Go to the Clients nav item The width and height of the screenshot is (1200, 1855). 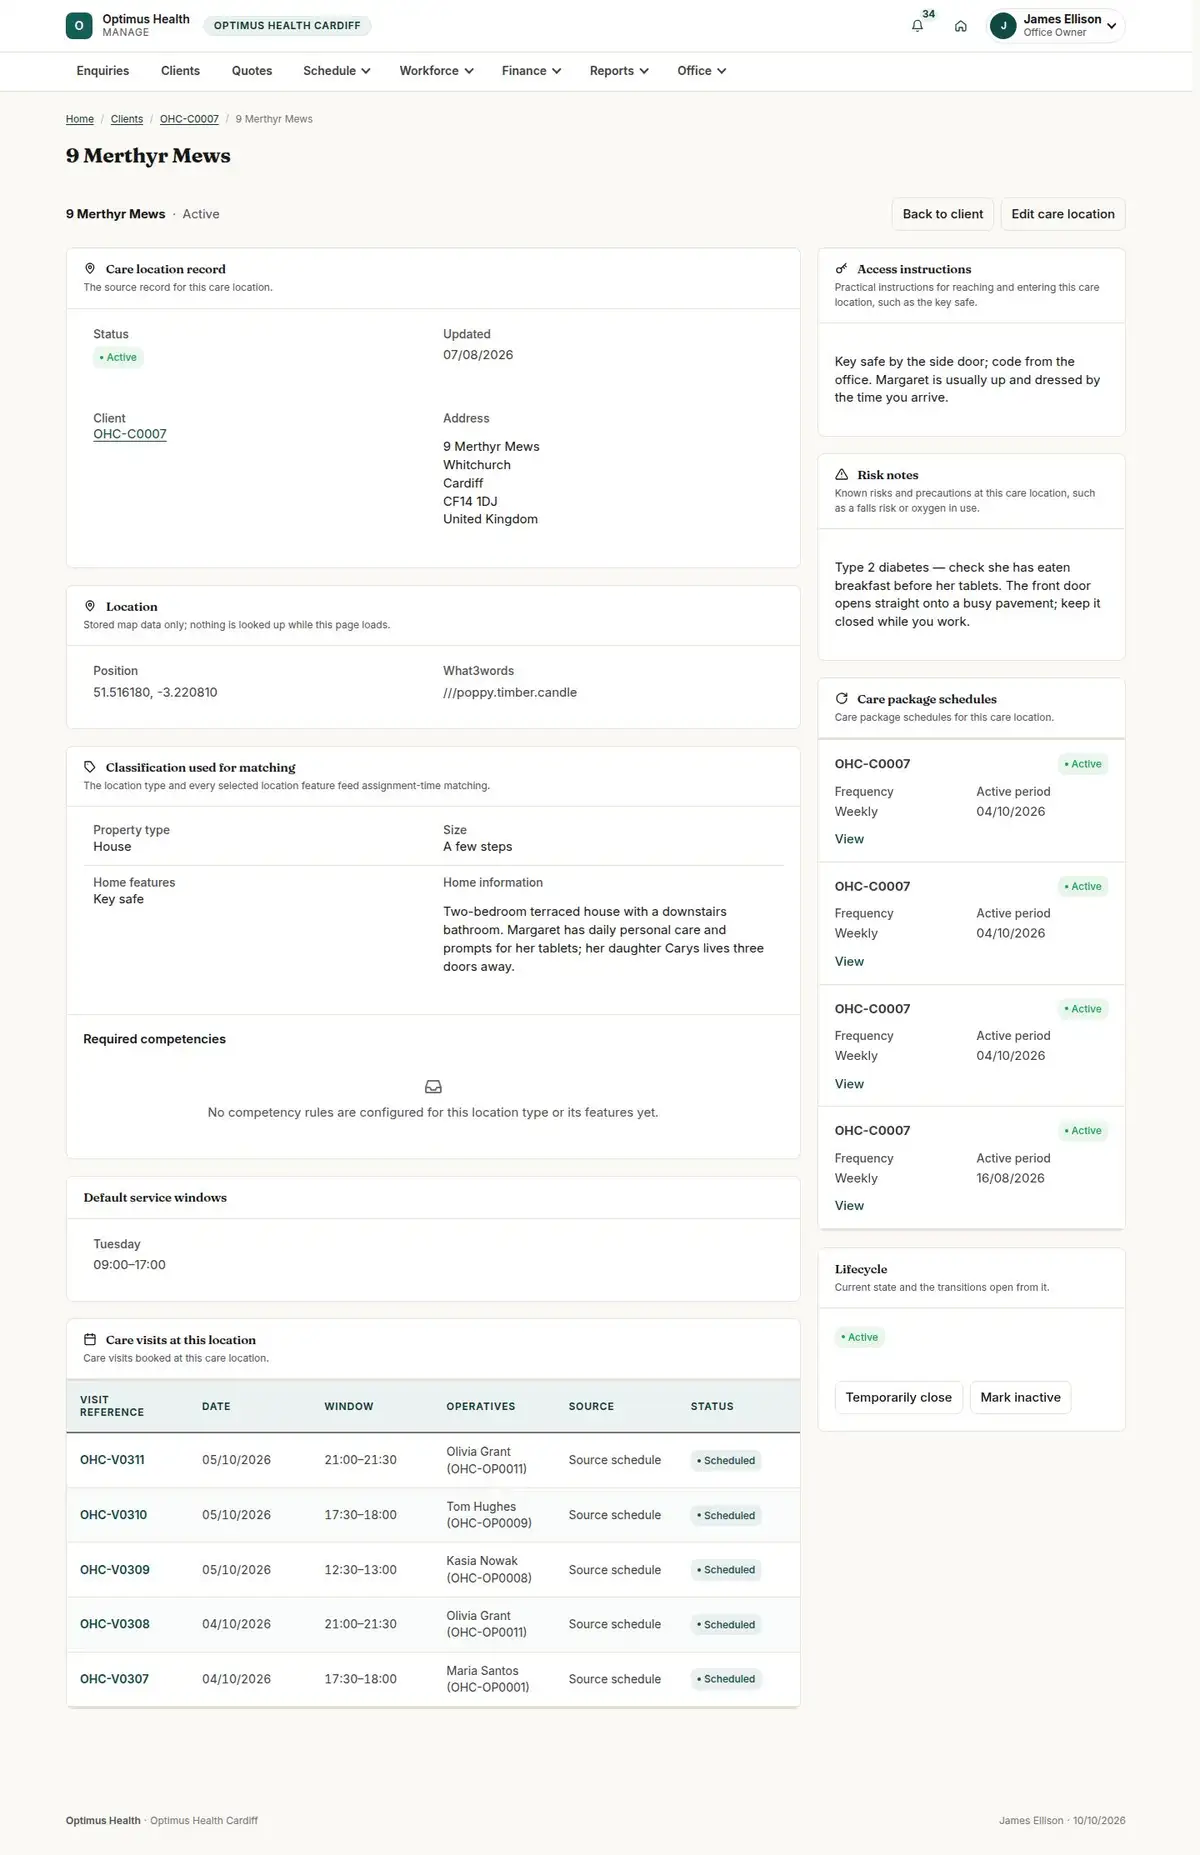[x=180, y=71]
